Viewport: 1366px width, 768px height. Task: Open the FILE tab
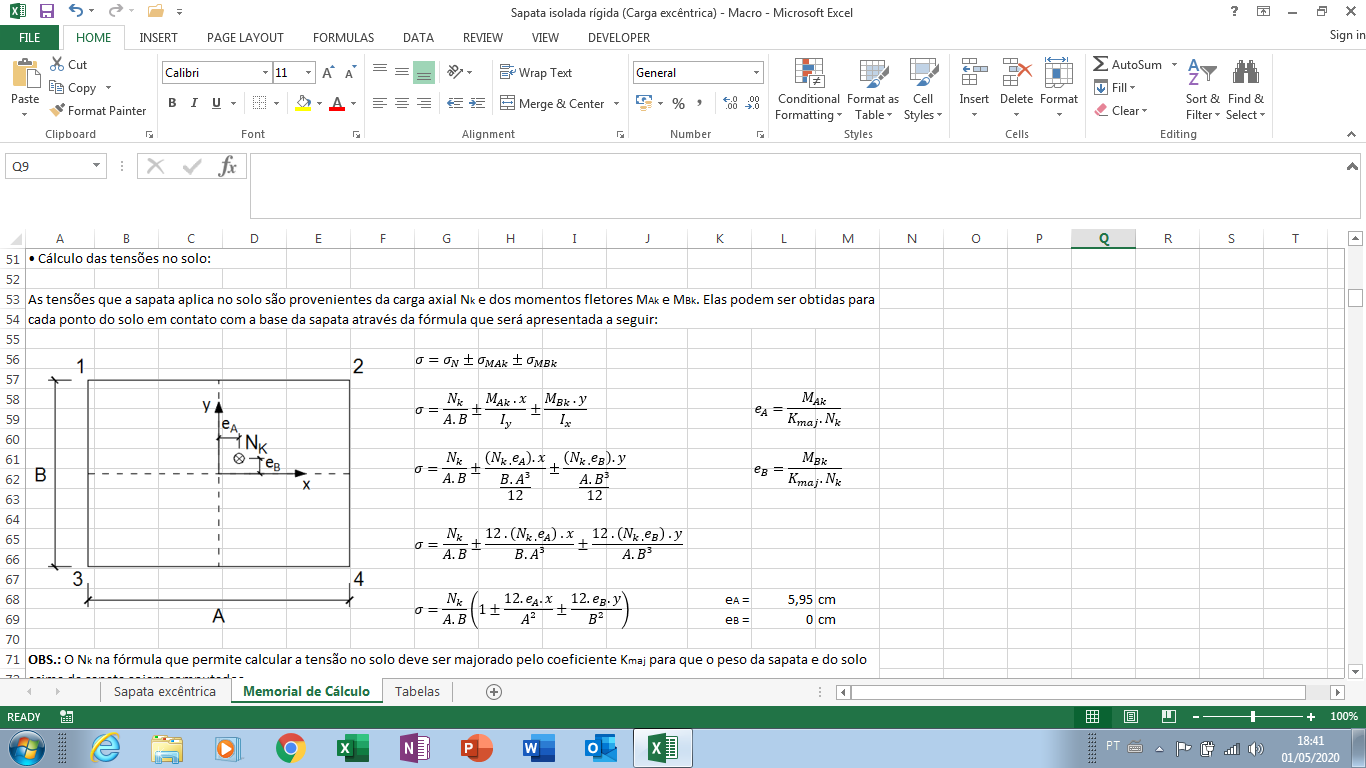pos(30,37)
